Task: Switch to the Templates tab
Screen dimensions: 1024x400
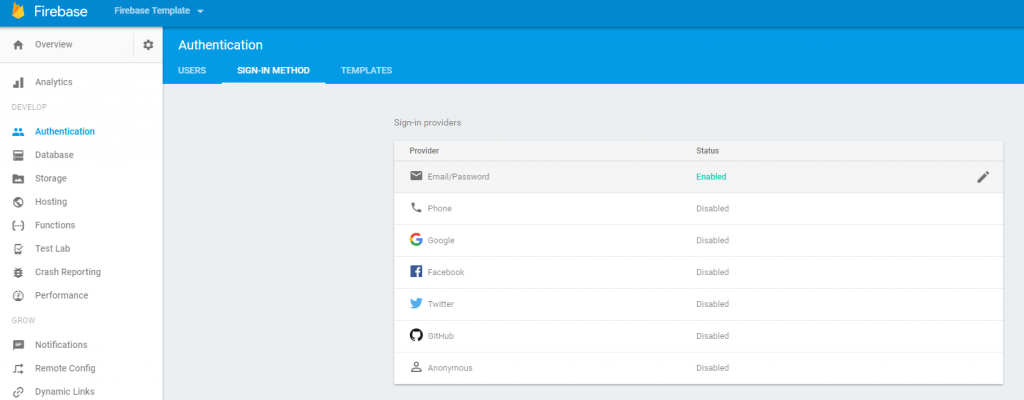Action: tap(366, 71)
